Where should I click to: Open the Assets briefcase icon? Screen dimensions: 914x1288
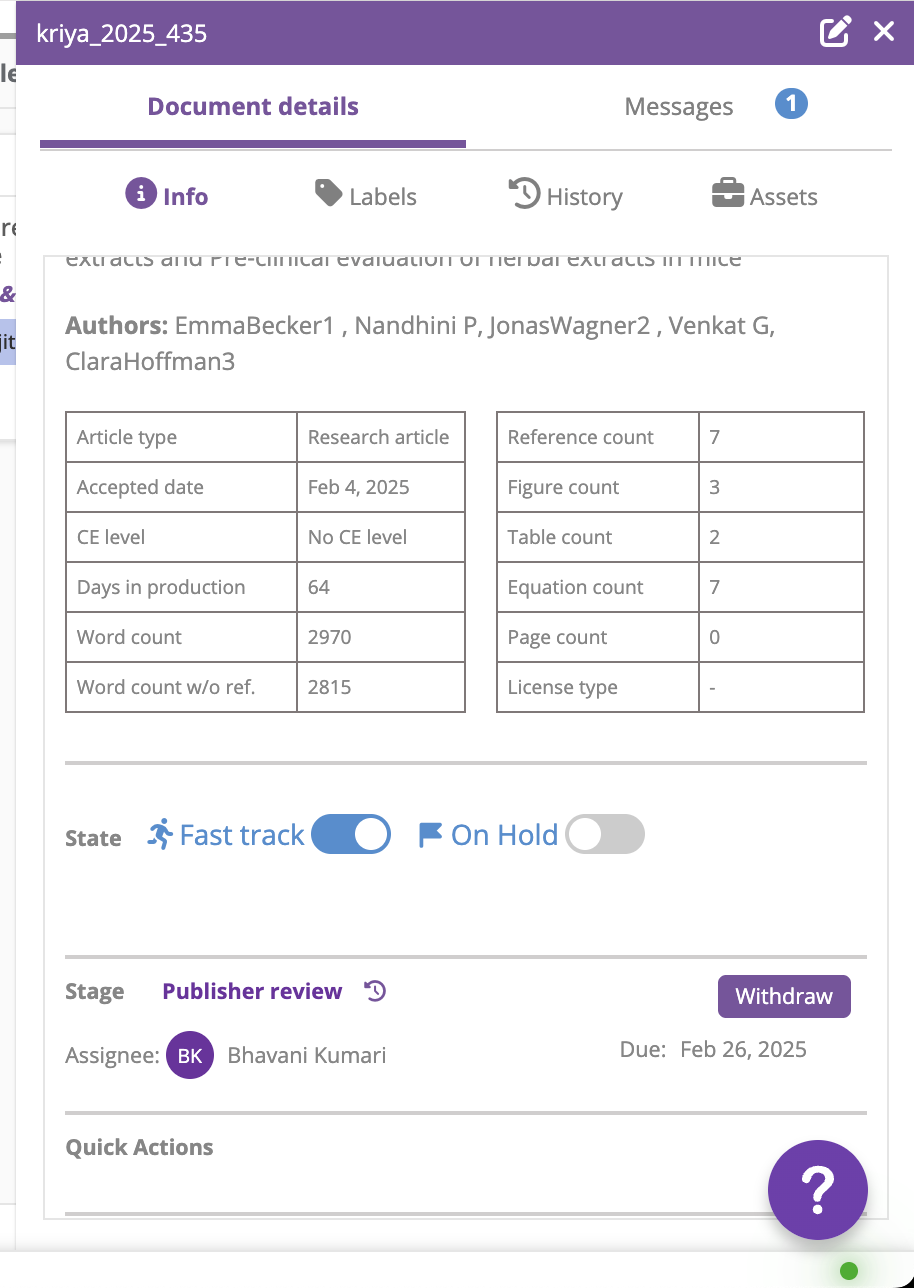pos(728,193)
